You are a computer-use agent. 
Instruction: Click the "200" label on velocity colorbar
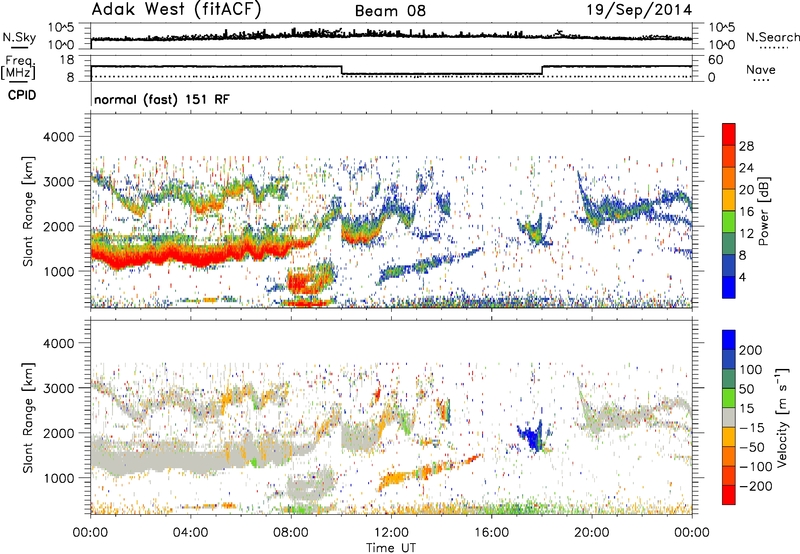click(751, 350)
